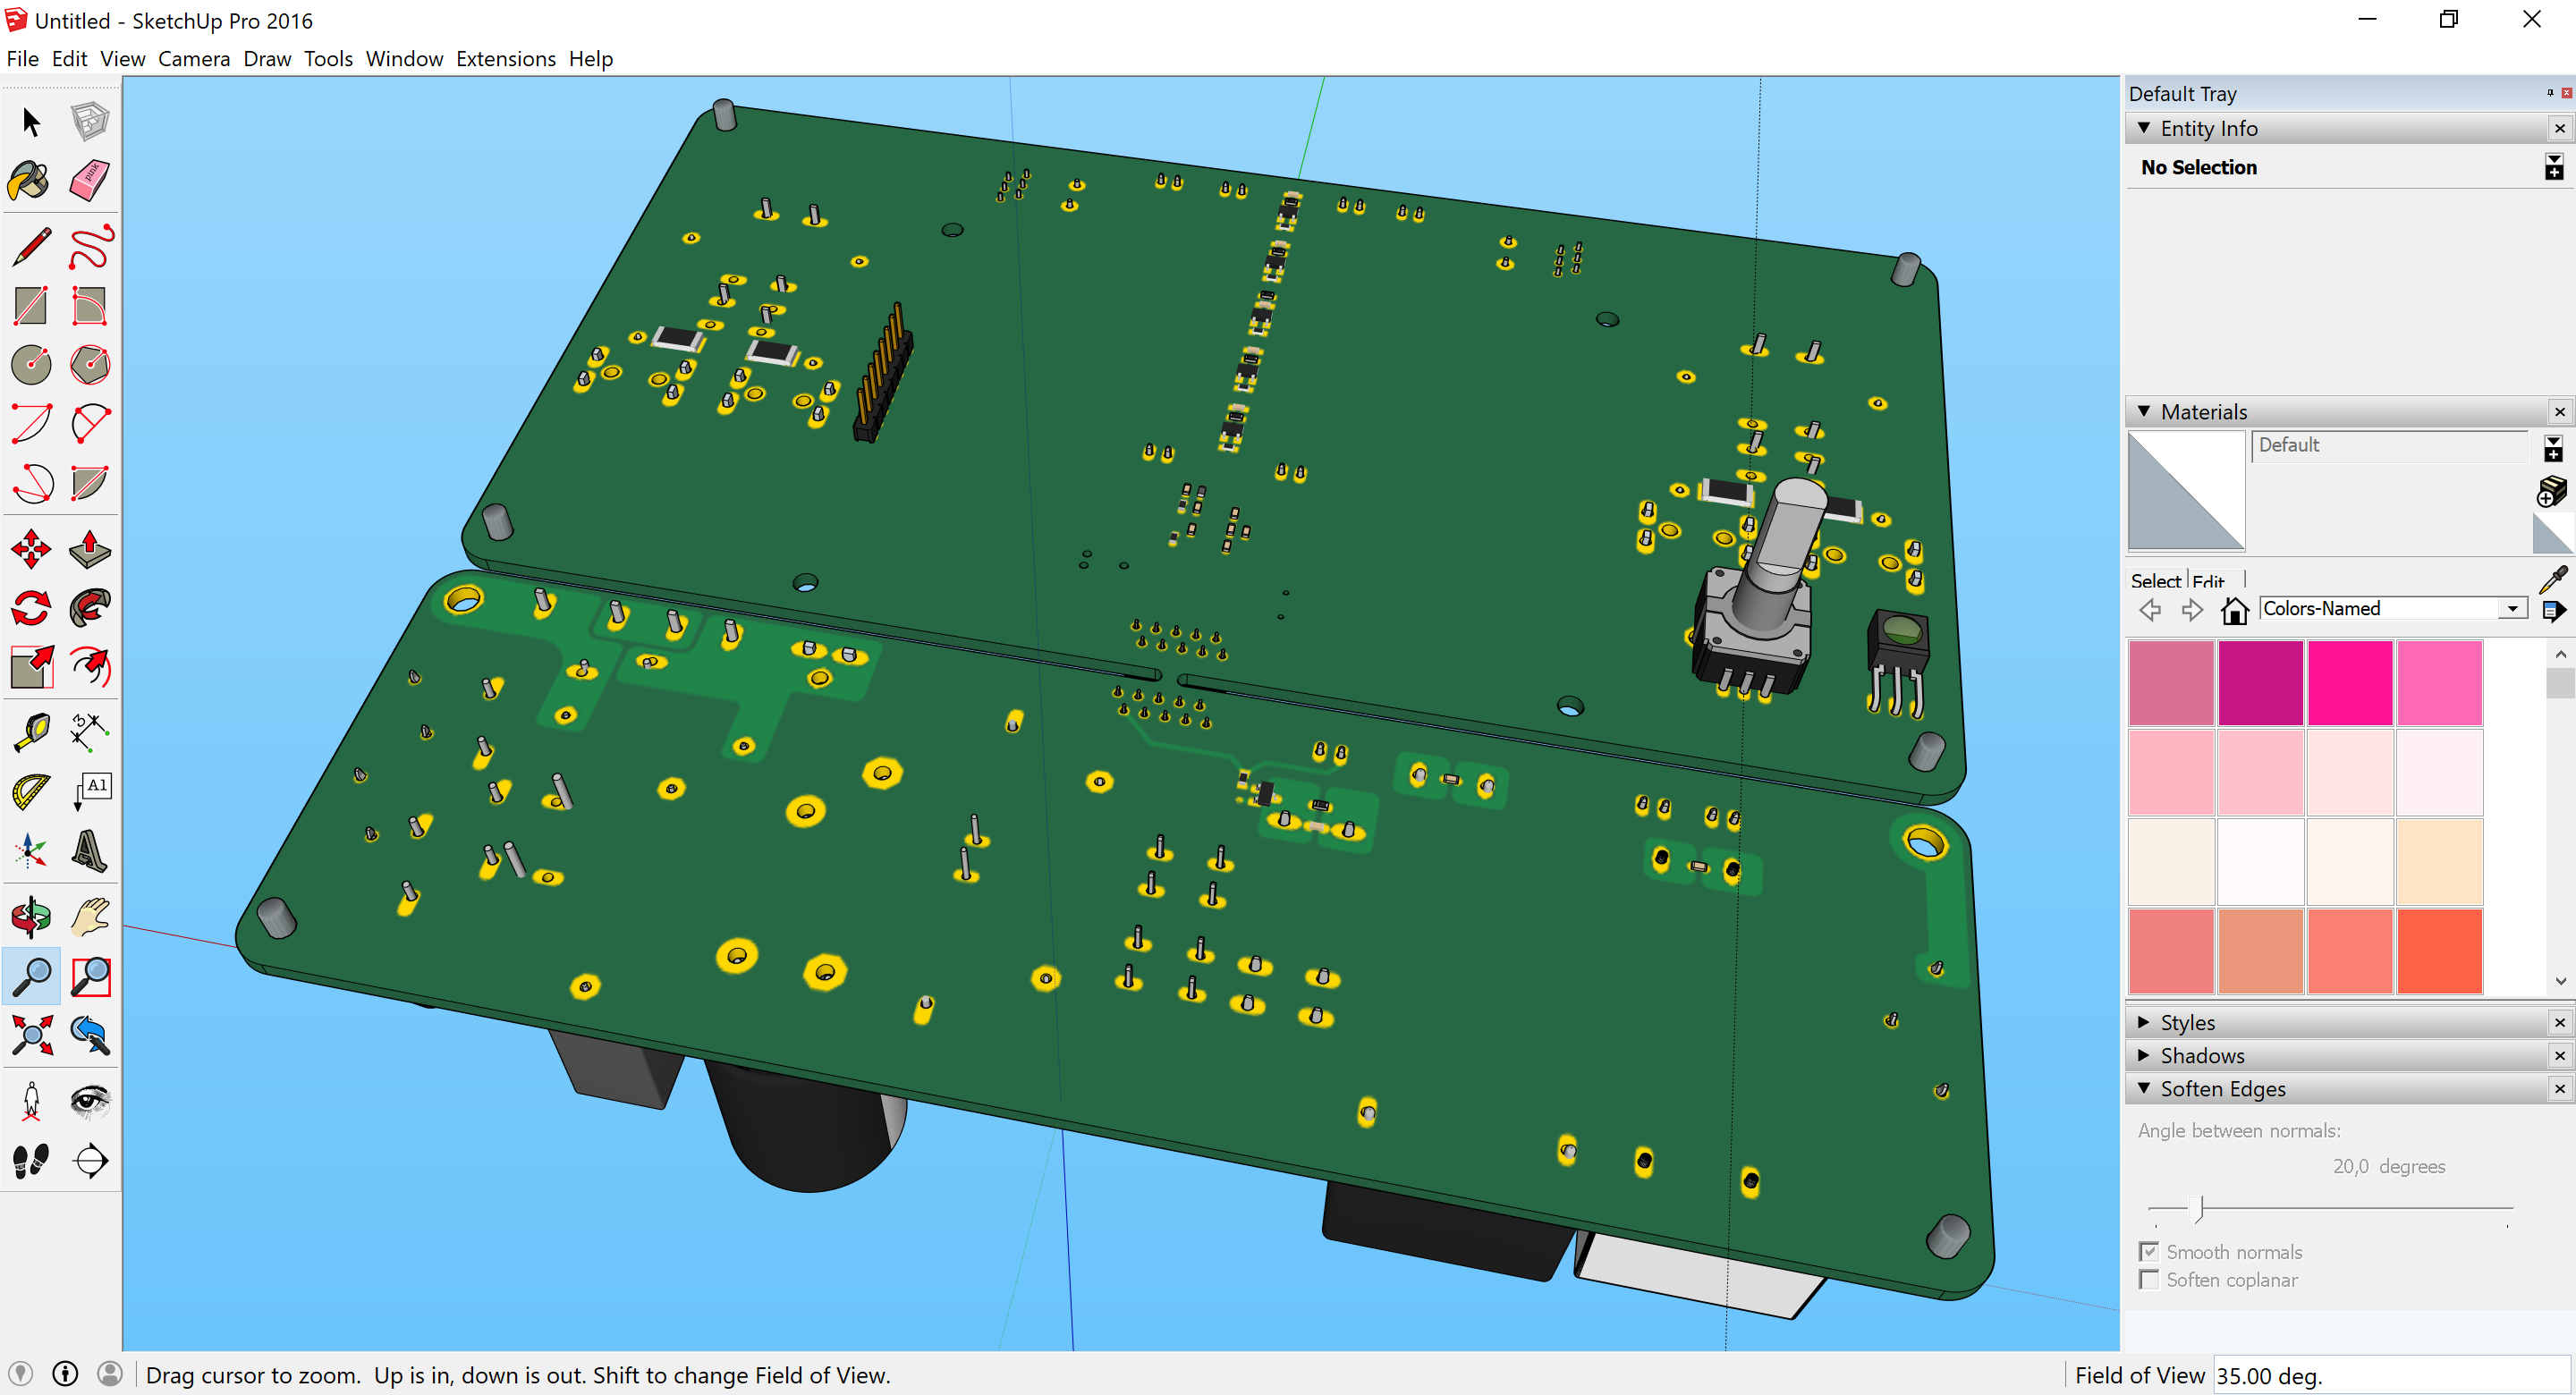Collapse the Materials panel
This screenshot has height=1395, width=2576.
2144,411
